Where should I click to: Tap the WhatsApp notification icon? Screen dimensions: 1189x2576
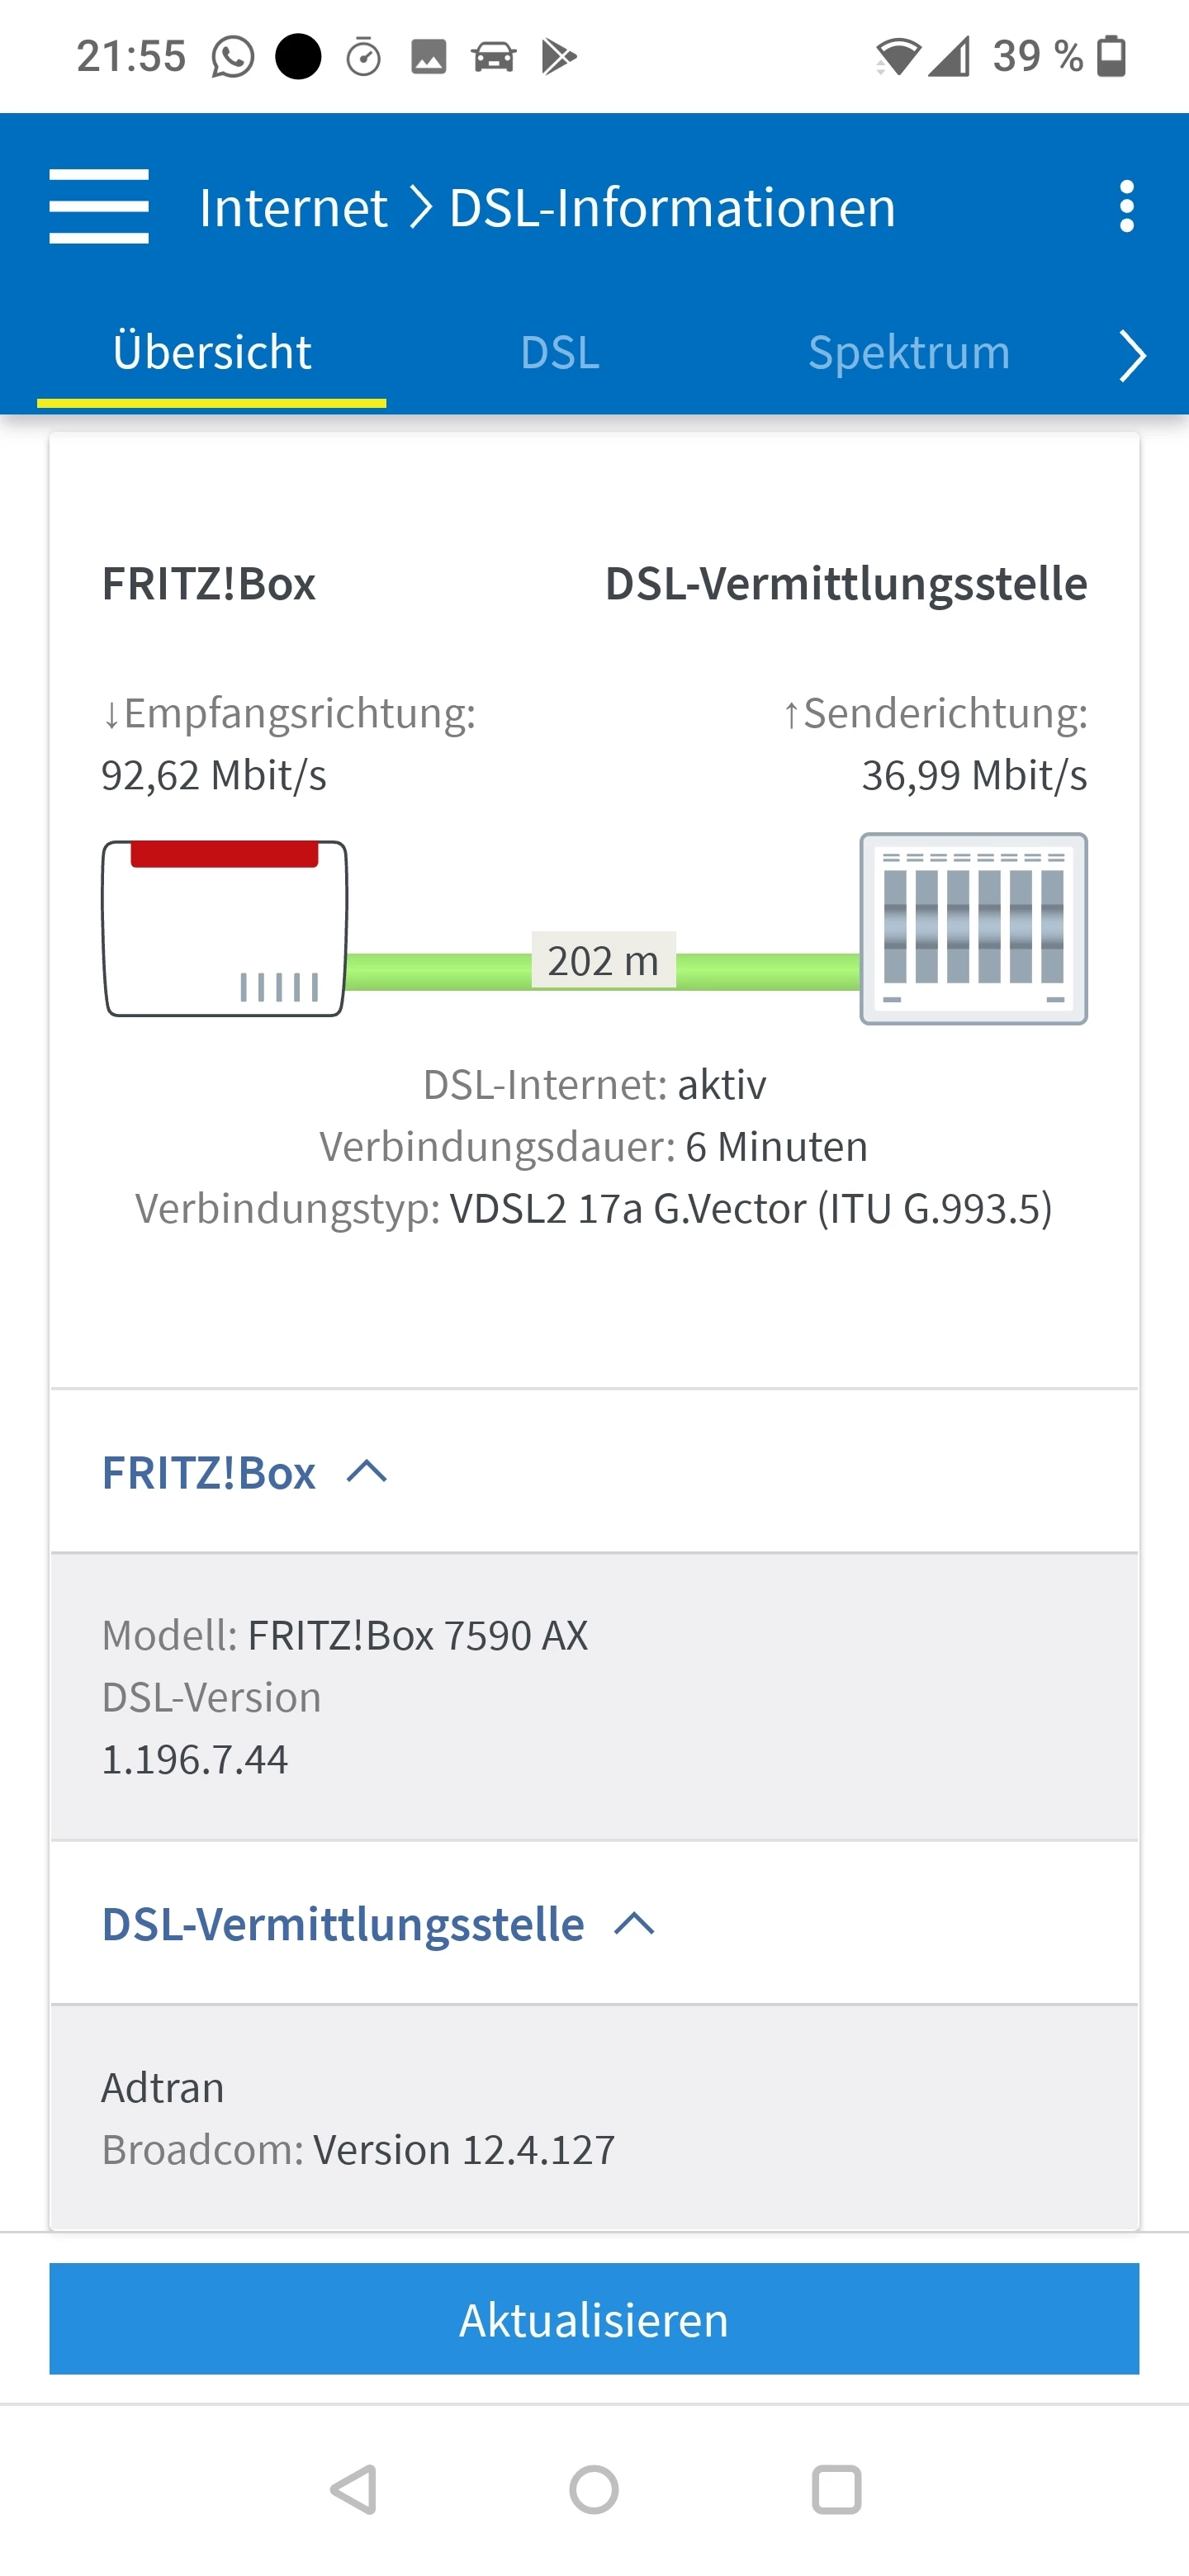232,57
